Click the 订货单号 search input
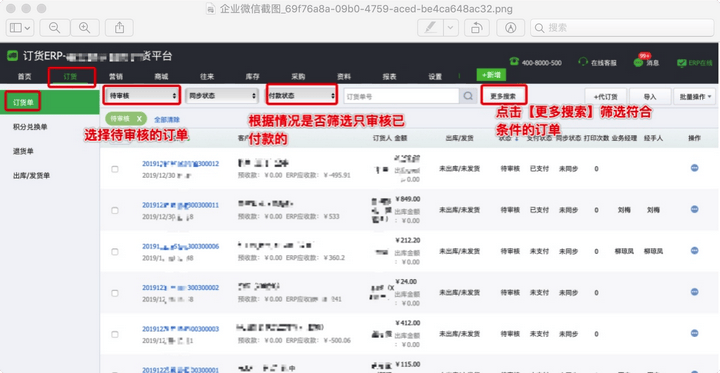 click(x=401, y=96)
